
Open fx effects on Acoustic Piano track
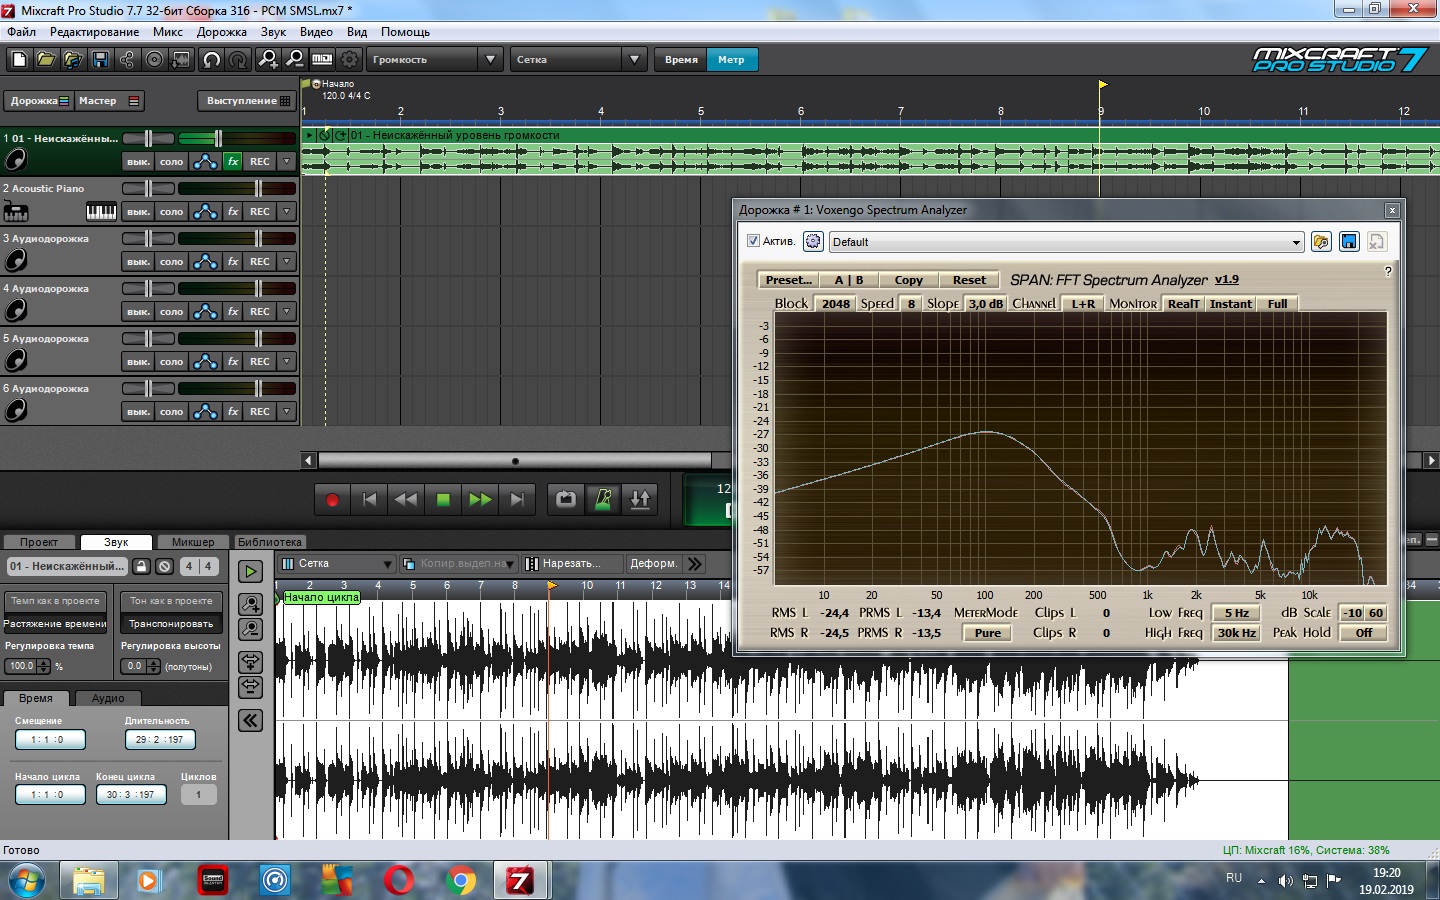(x=233, y=211)
